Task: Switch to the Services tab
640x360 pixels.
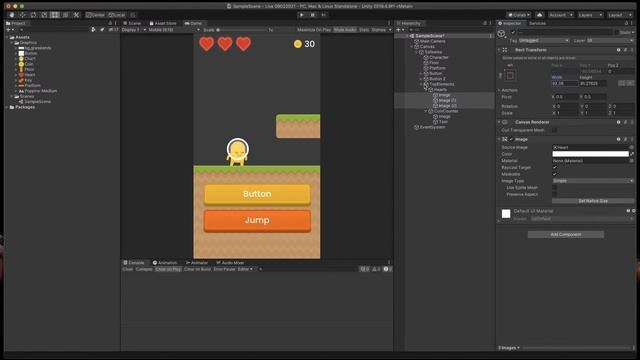Action: (537, 23)
